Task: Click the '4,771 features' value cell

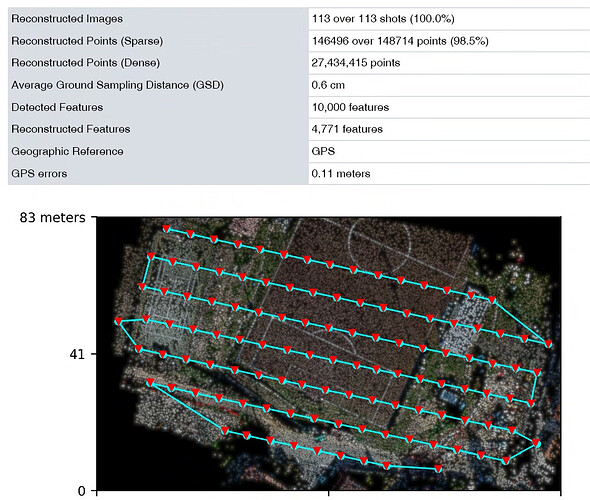Action: 347,129
